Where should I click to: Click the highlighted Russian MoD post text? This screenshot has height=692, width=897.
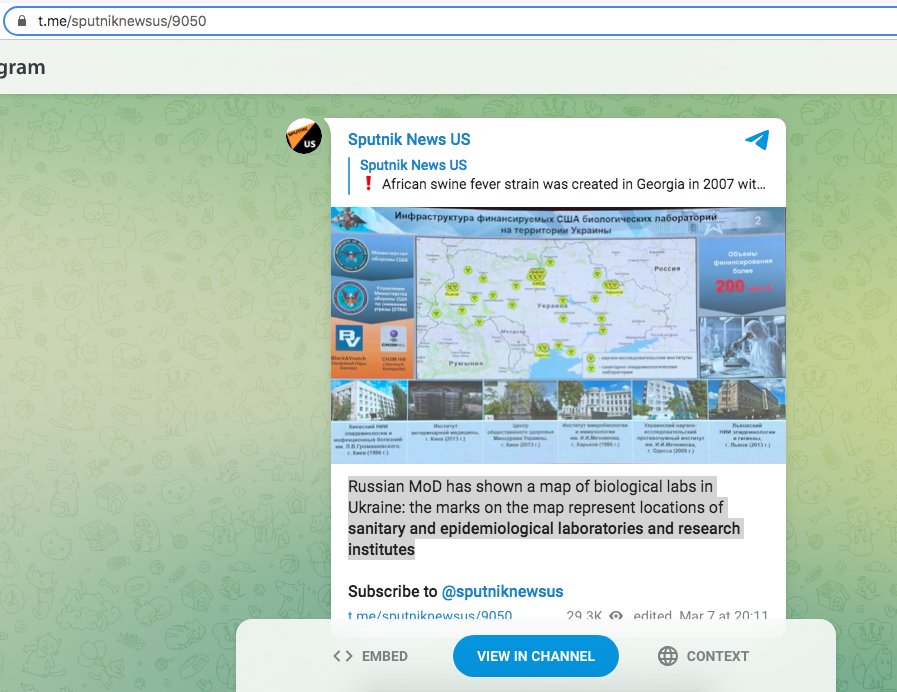[x=545, y=518]
